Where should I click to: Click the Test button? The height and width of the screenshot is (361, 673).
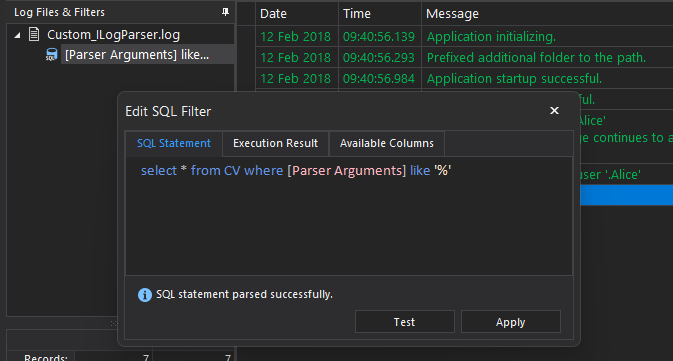pos(404,322)
